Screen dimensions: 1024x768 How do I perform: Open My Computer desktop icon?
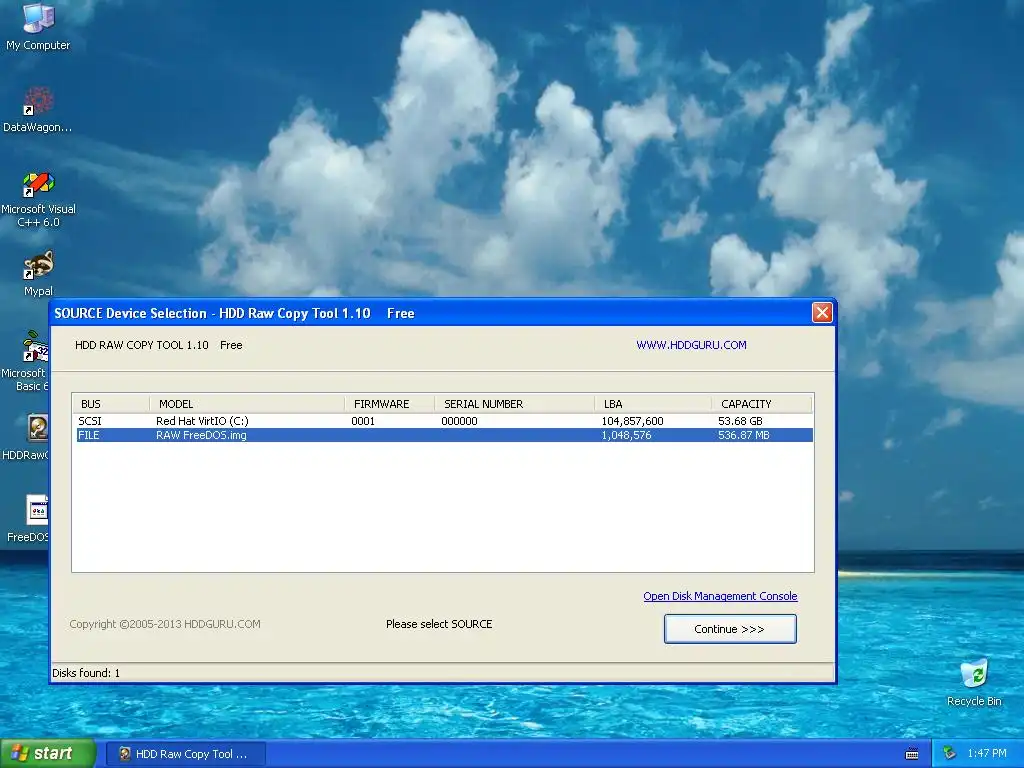(38, 26)
